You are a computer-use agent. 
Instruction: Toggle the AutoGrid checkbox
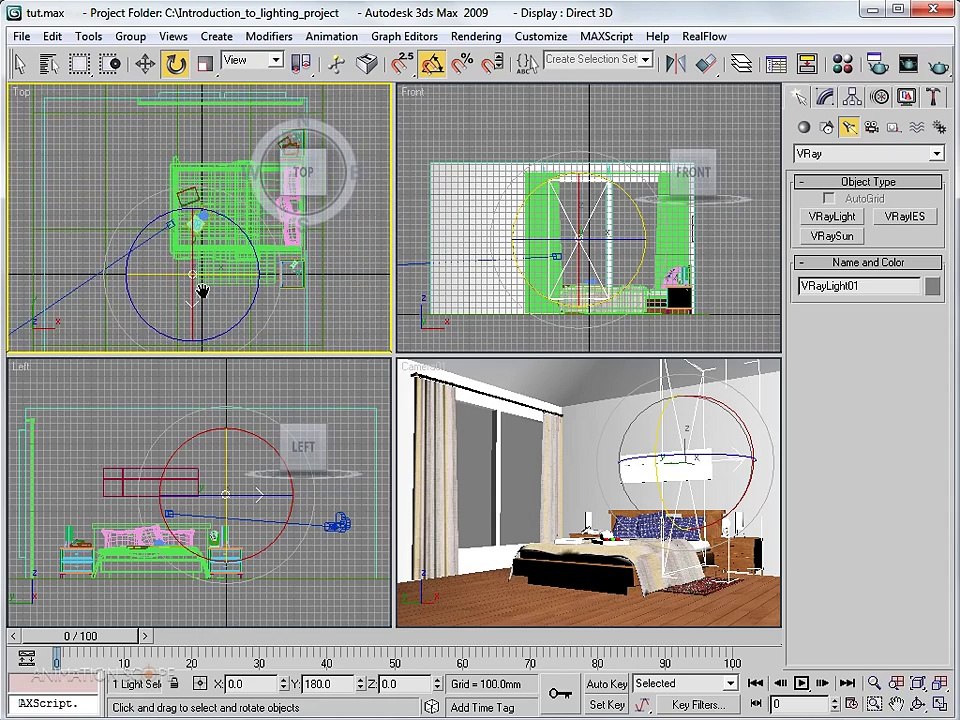829,198
